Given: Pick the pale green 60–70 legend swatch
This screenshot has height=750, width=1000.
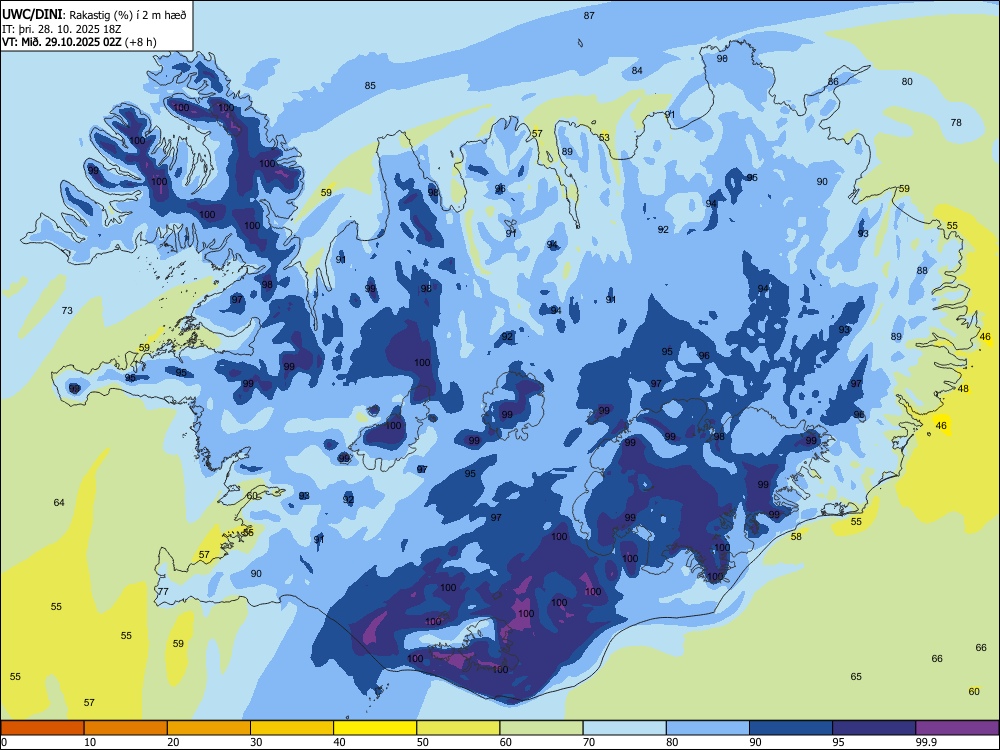Looking at the screenshot, I should pos(541,728).
